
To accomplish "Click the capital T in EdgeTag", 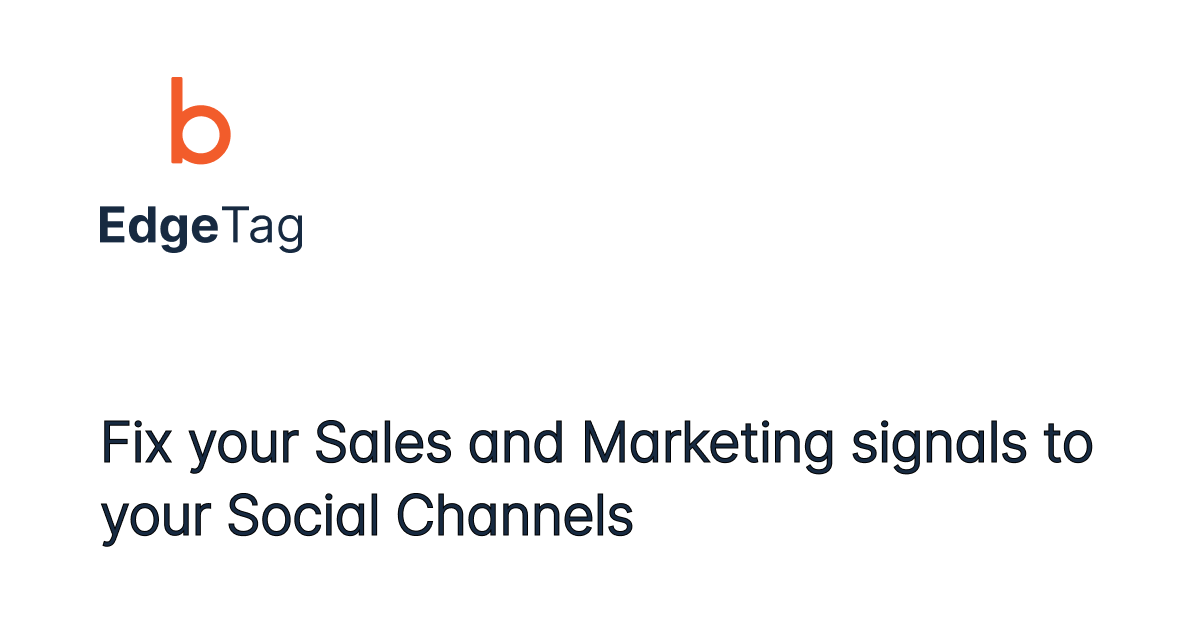I will click(x=232, y=227).
